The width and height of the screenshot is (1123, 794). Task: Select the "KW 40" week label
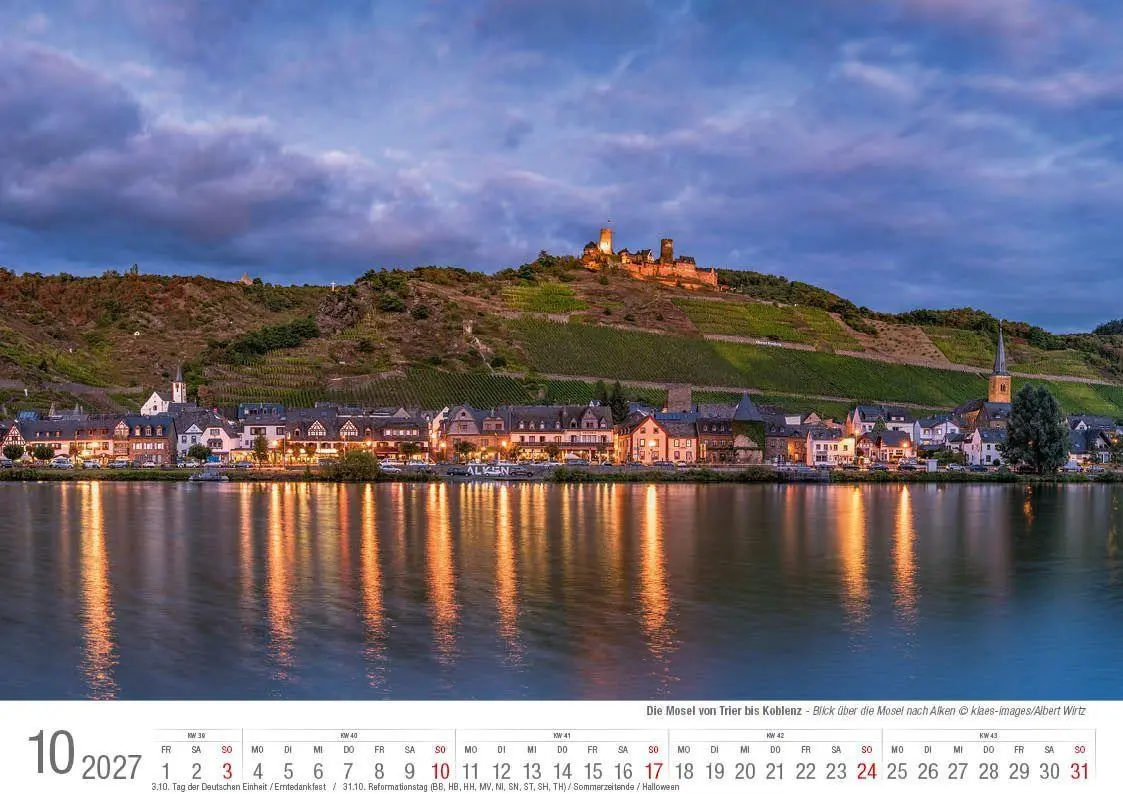coord(349,735)
